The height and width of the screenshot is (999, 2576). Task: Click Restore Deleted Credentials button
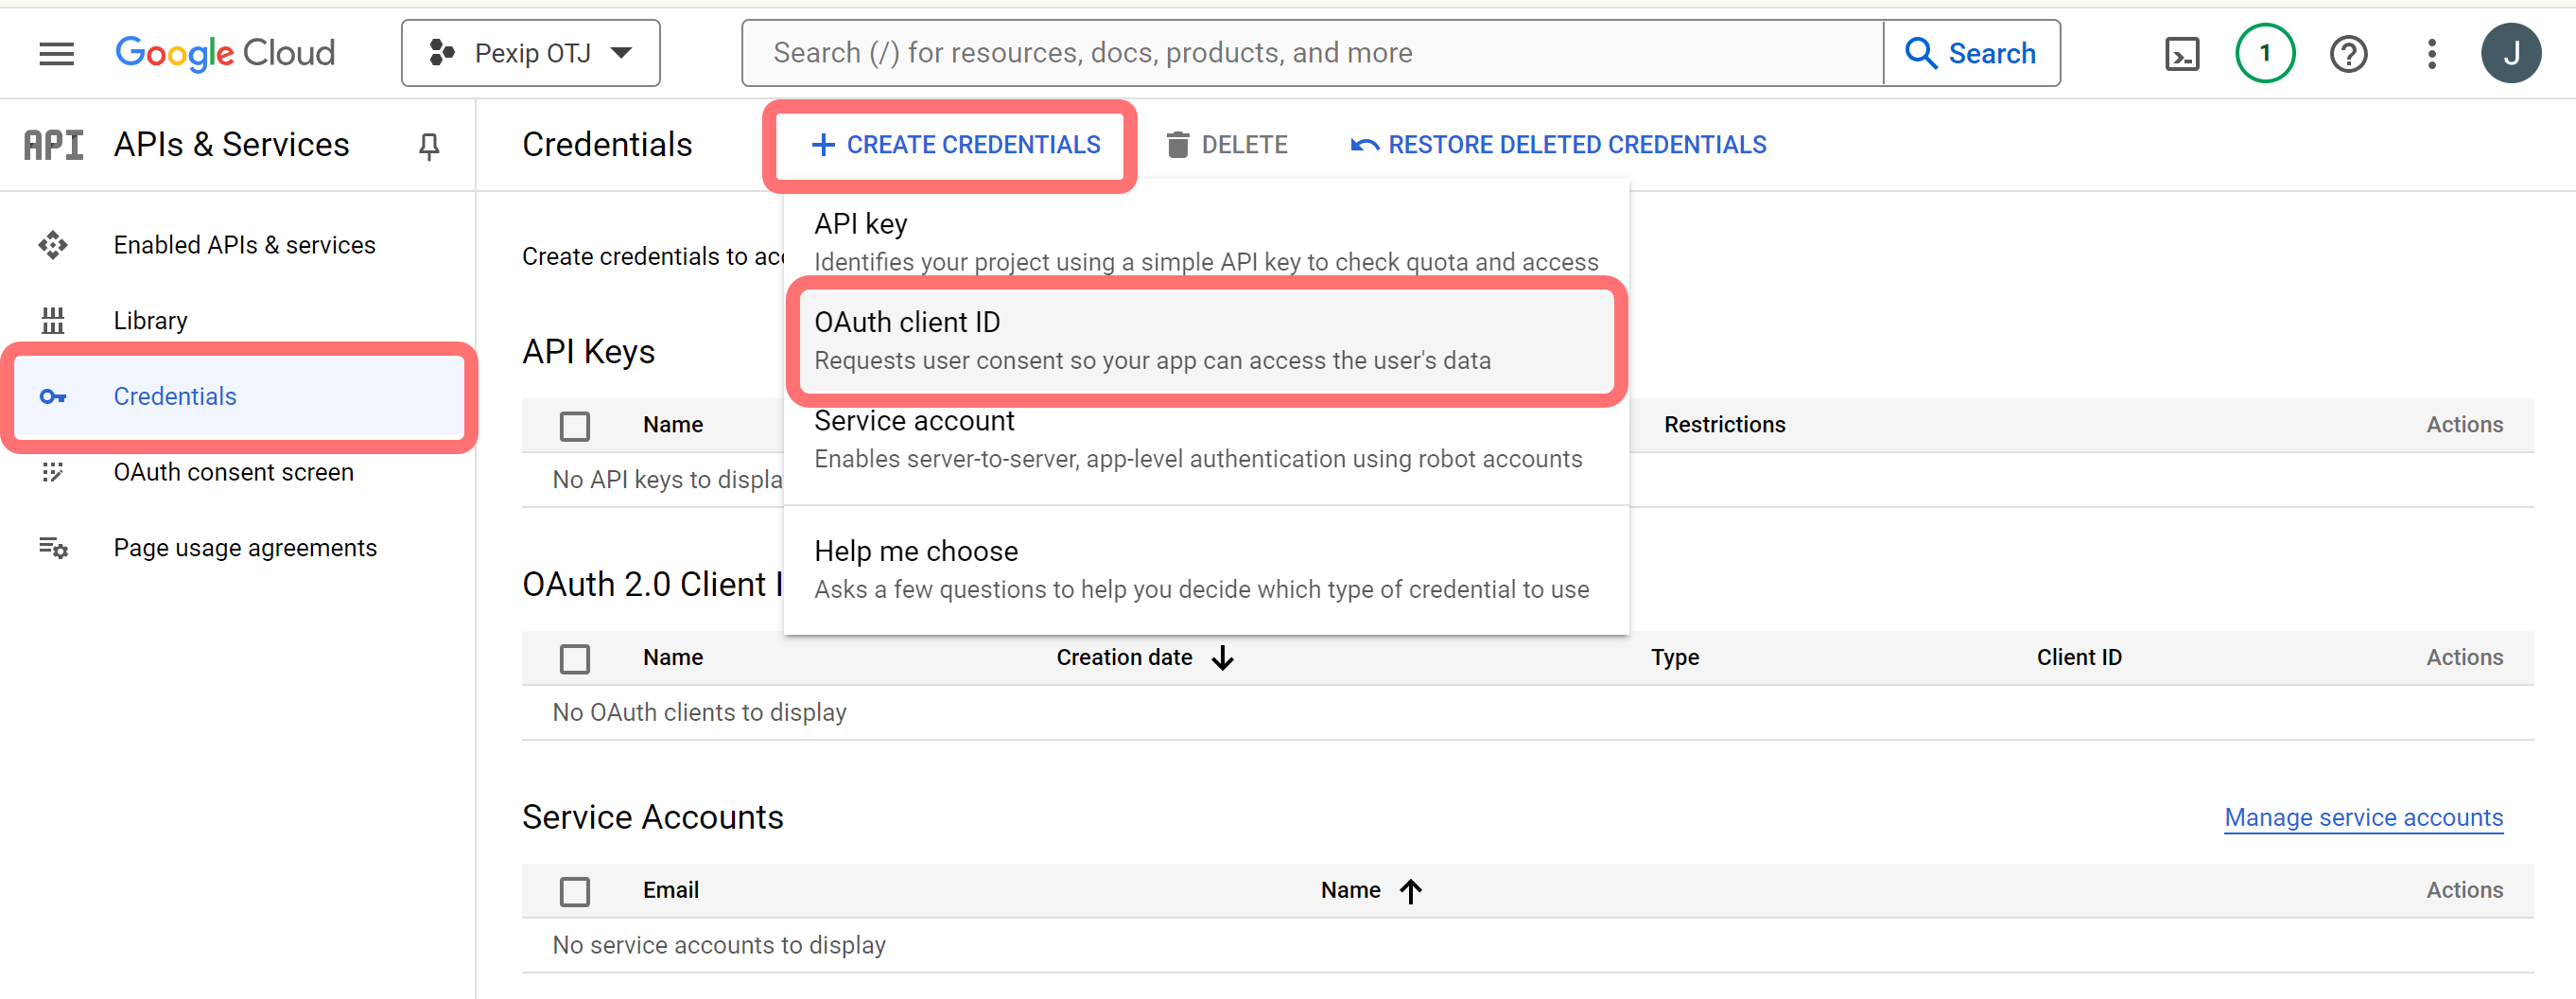pyautogui.click(x=1558, y=146)
